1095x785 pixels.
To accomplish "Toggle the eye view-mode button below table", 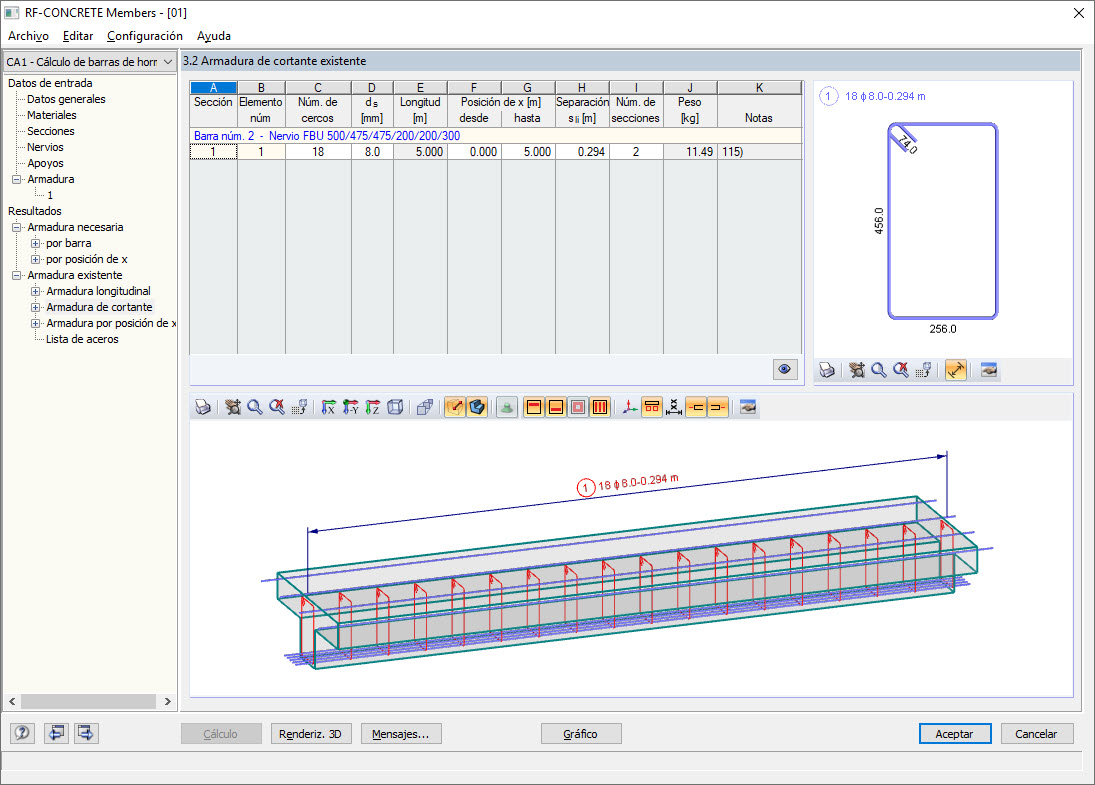I will (785, 369).
